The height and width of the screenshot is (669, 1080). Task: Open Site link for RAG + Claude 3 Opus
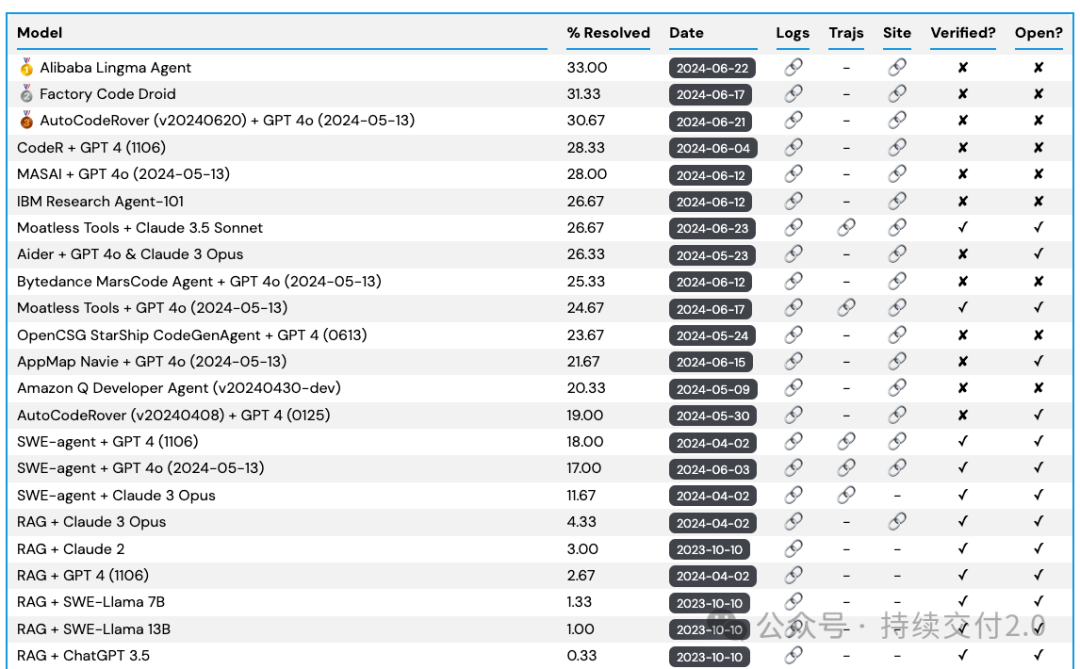tap(897, 522)
